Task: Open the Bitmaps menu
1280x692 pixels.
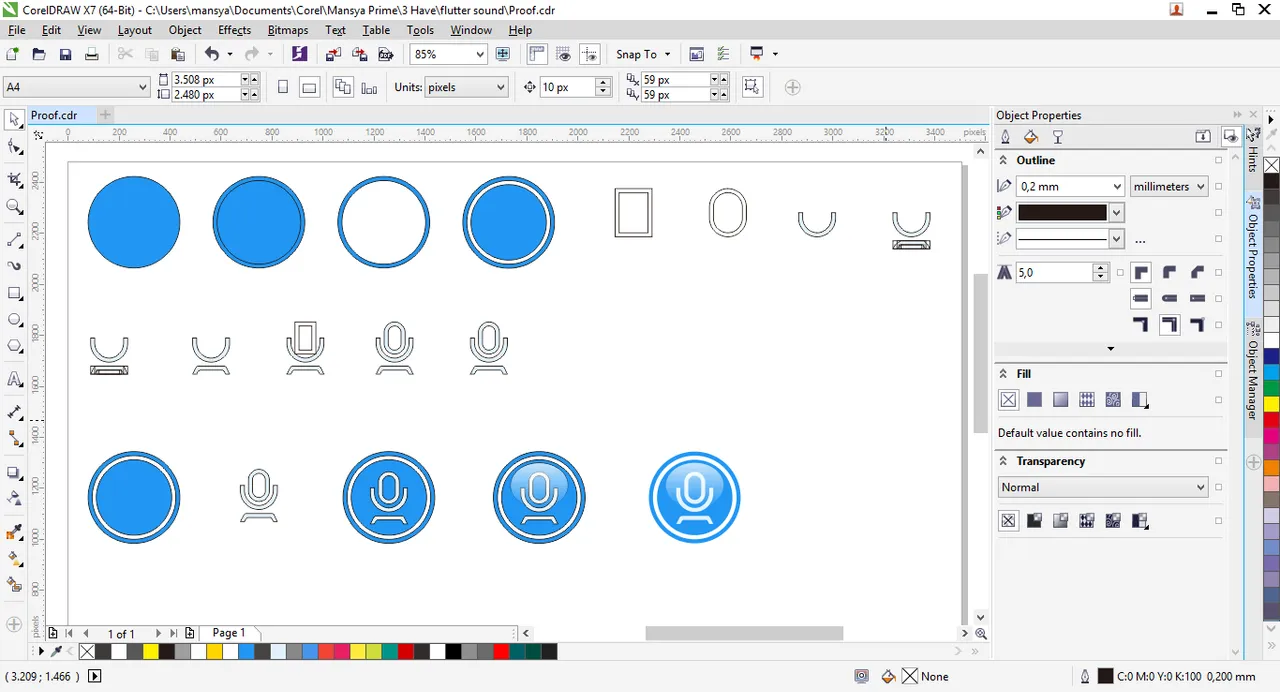Action: tap(288, 30)
